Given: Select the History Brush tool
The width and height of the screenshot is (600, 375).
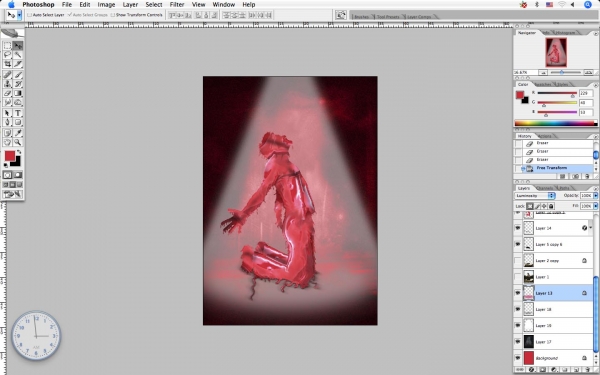Looking at the screenshot, I should [18, 84].
